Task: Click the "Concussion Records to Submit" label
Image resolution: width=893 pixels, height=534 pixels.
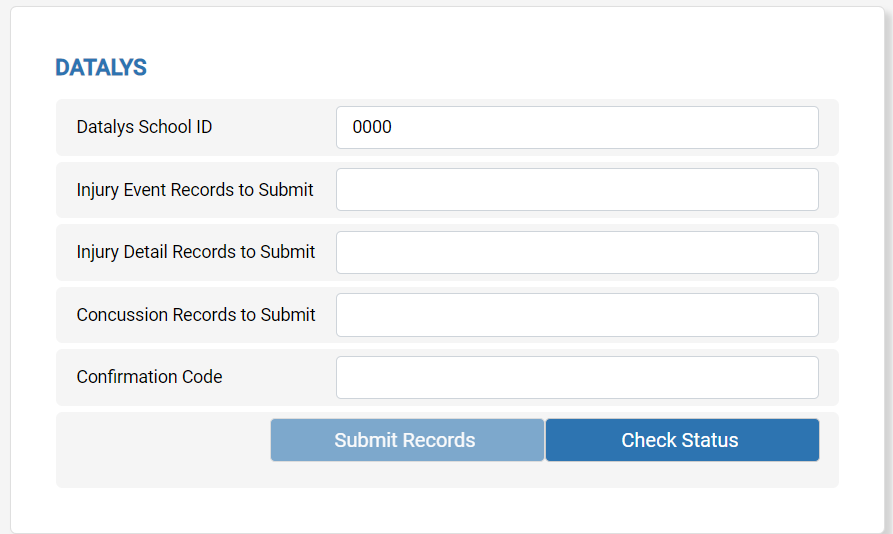Action: 195,314
